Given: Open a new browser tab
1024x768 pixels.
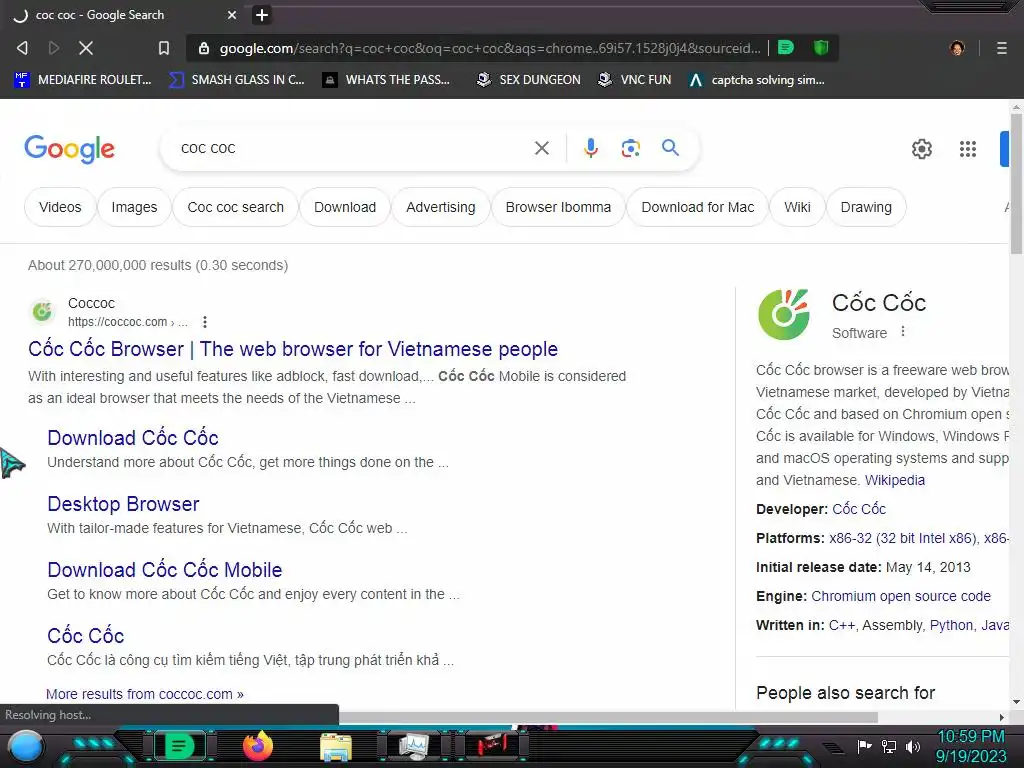Looking at the screenshot, I should [x=262, y=14].
